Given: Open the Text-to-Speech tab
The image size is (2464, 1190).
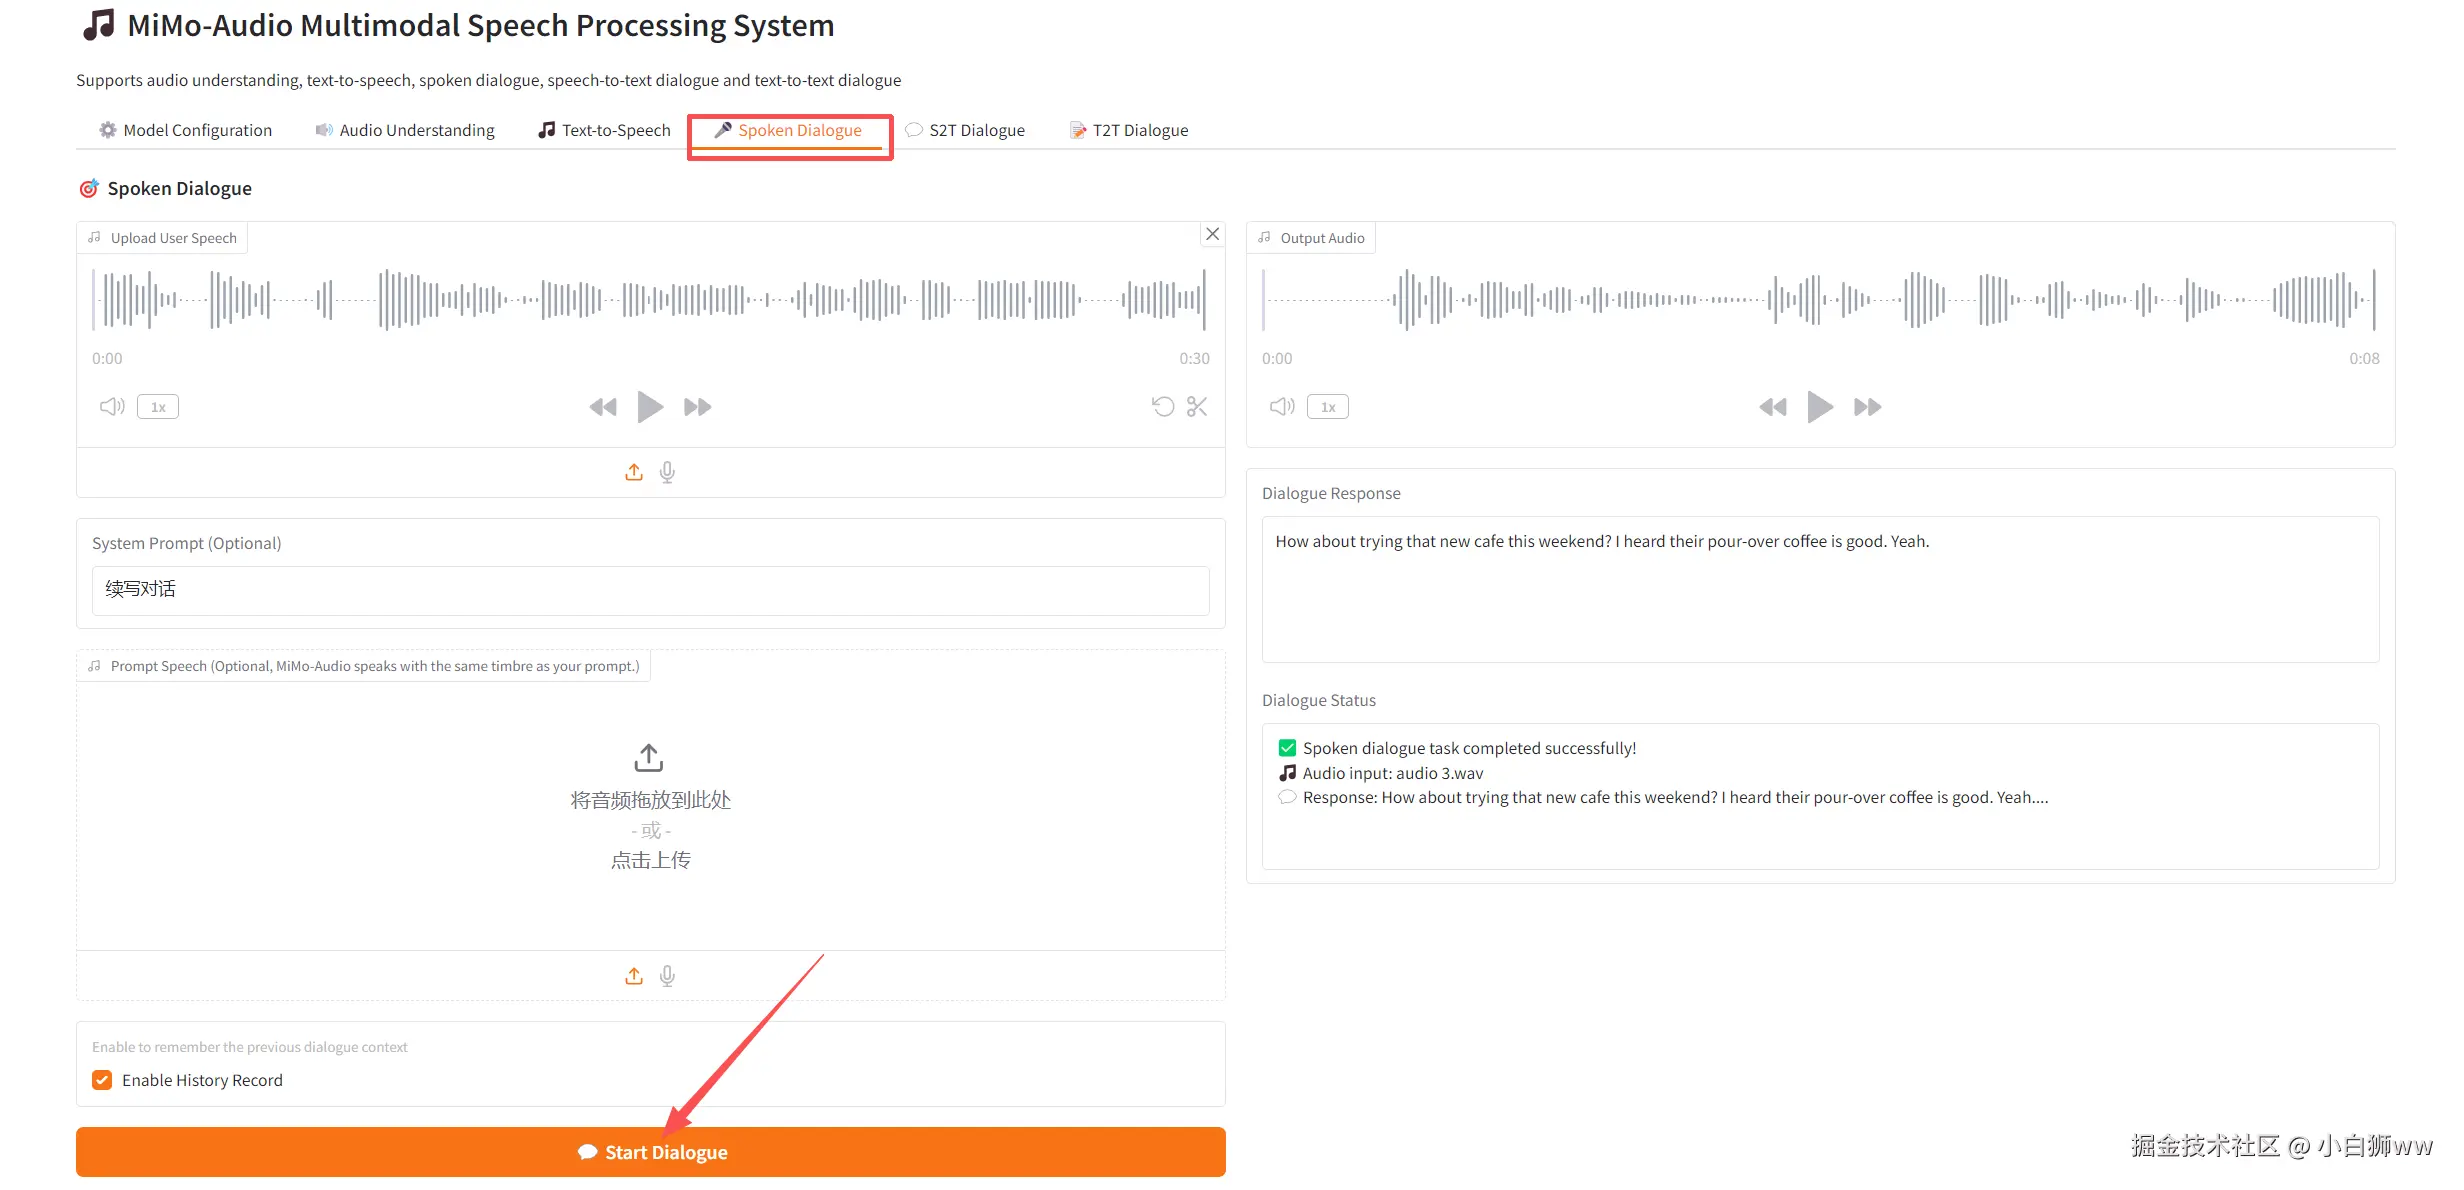Looking at the screenshot, I should click(604, 130).
